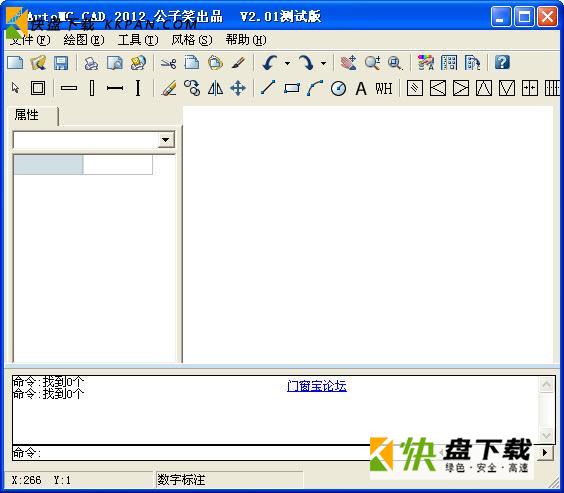The width and height of the screenshot is (564, 493).
Task: Open the 帮助(H) menu
Action: pos(246,40)
